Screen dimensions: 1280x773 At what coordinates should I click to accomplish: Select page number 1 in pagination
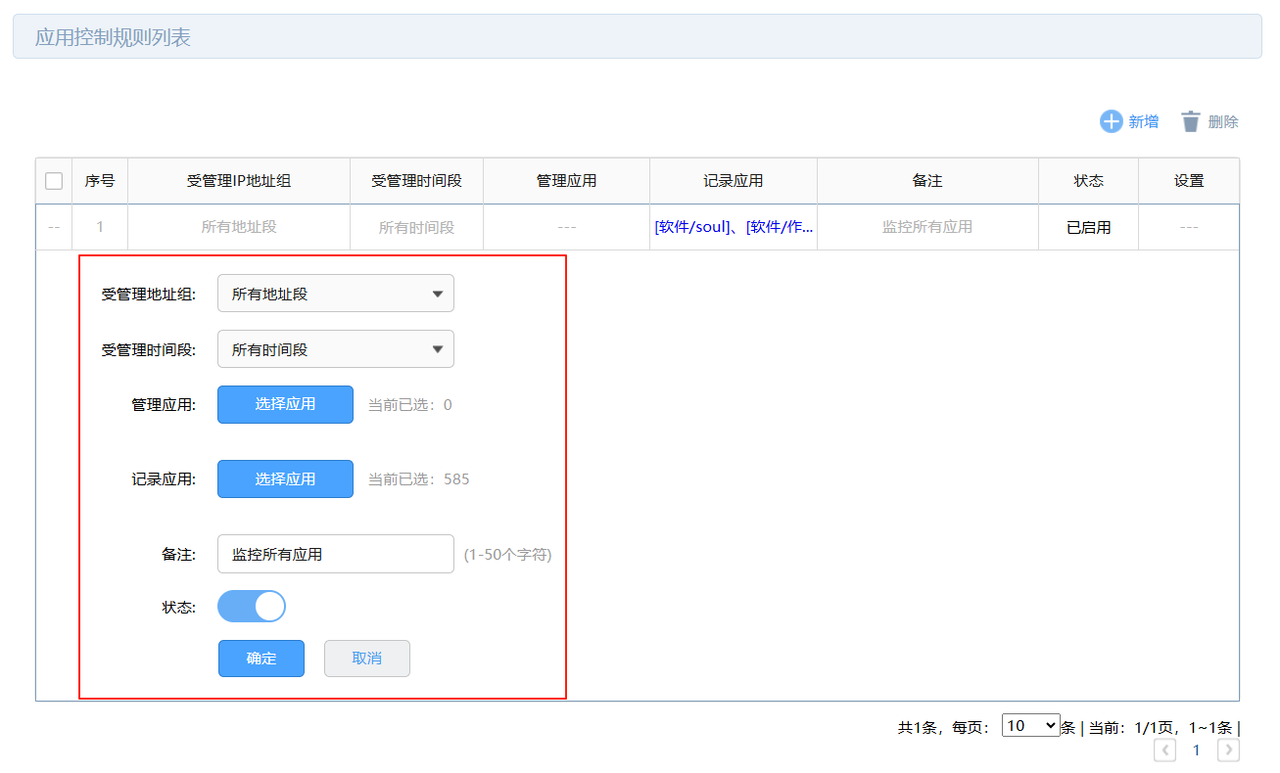pos(1196,750)
